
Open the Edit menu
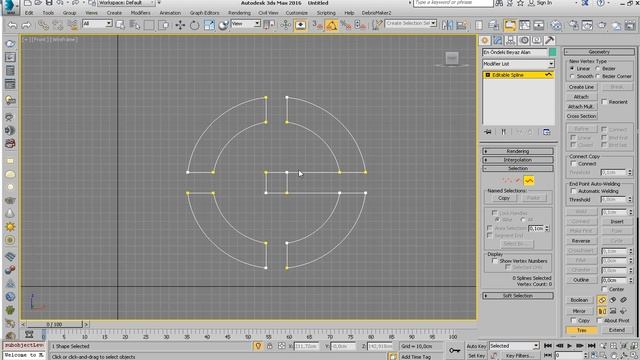[x=29, y=13]
